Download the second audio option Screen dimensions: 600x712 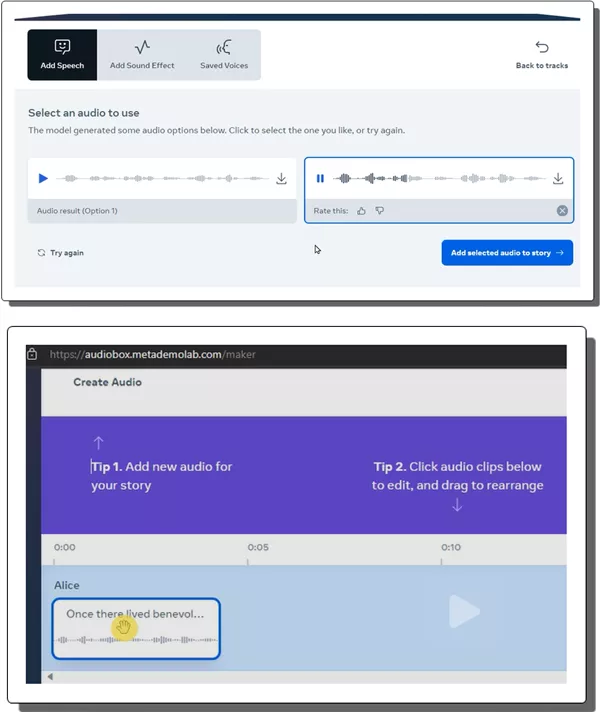[558, 178]
